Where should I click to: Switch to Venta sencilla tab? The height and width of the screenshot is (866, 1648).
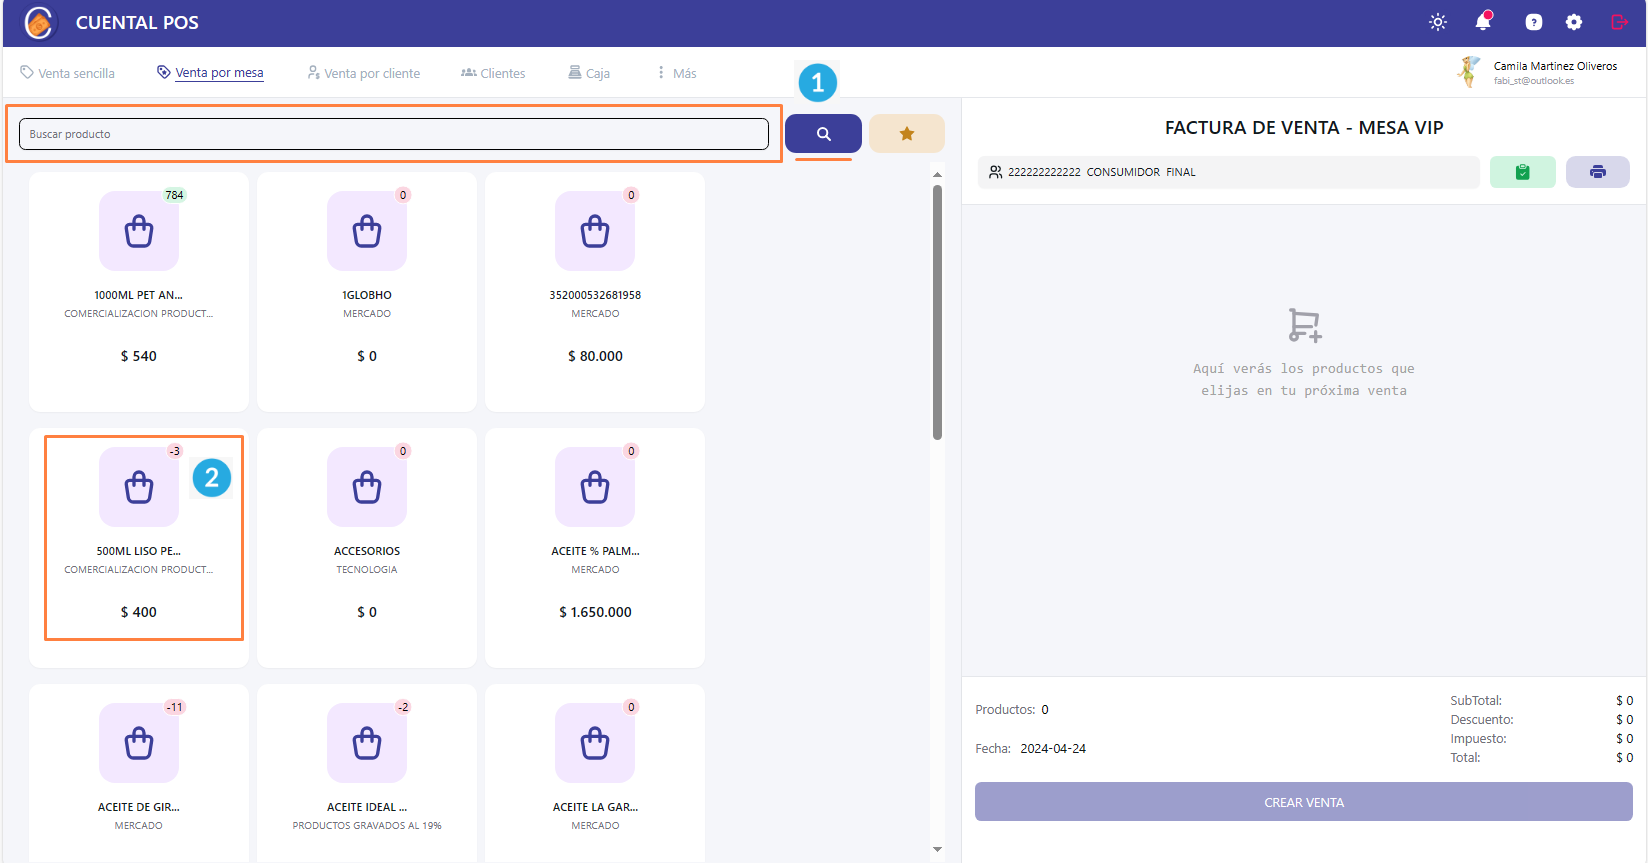click(x=67, y=73)
